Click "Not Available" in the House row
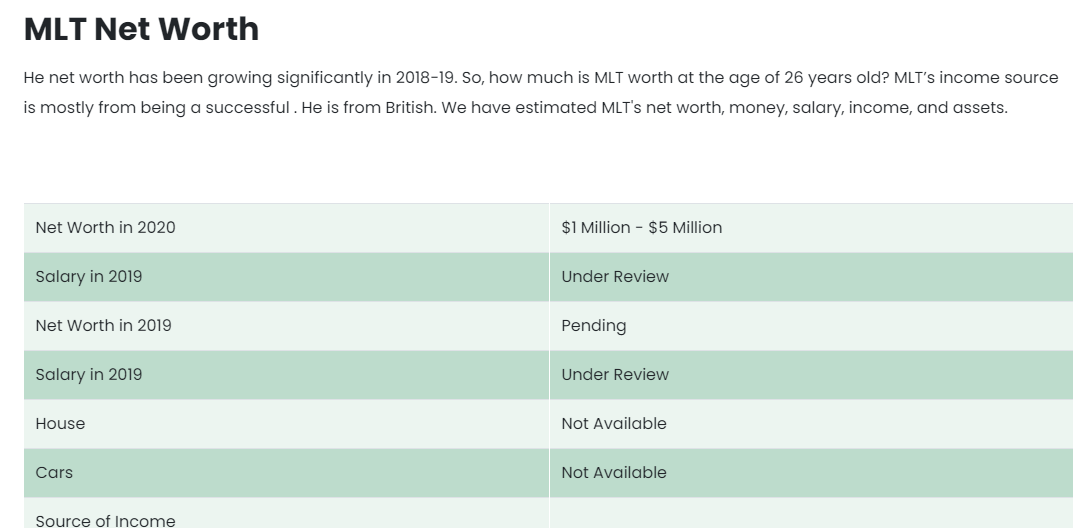The width and height of the screenshot is (1090, 528). click(x=614, y=424)
